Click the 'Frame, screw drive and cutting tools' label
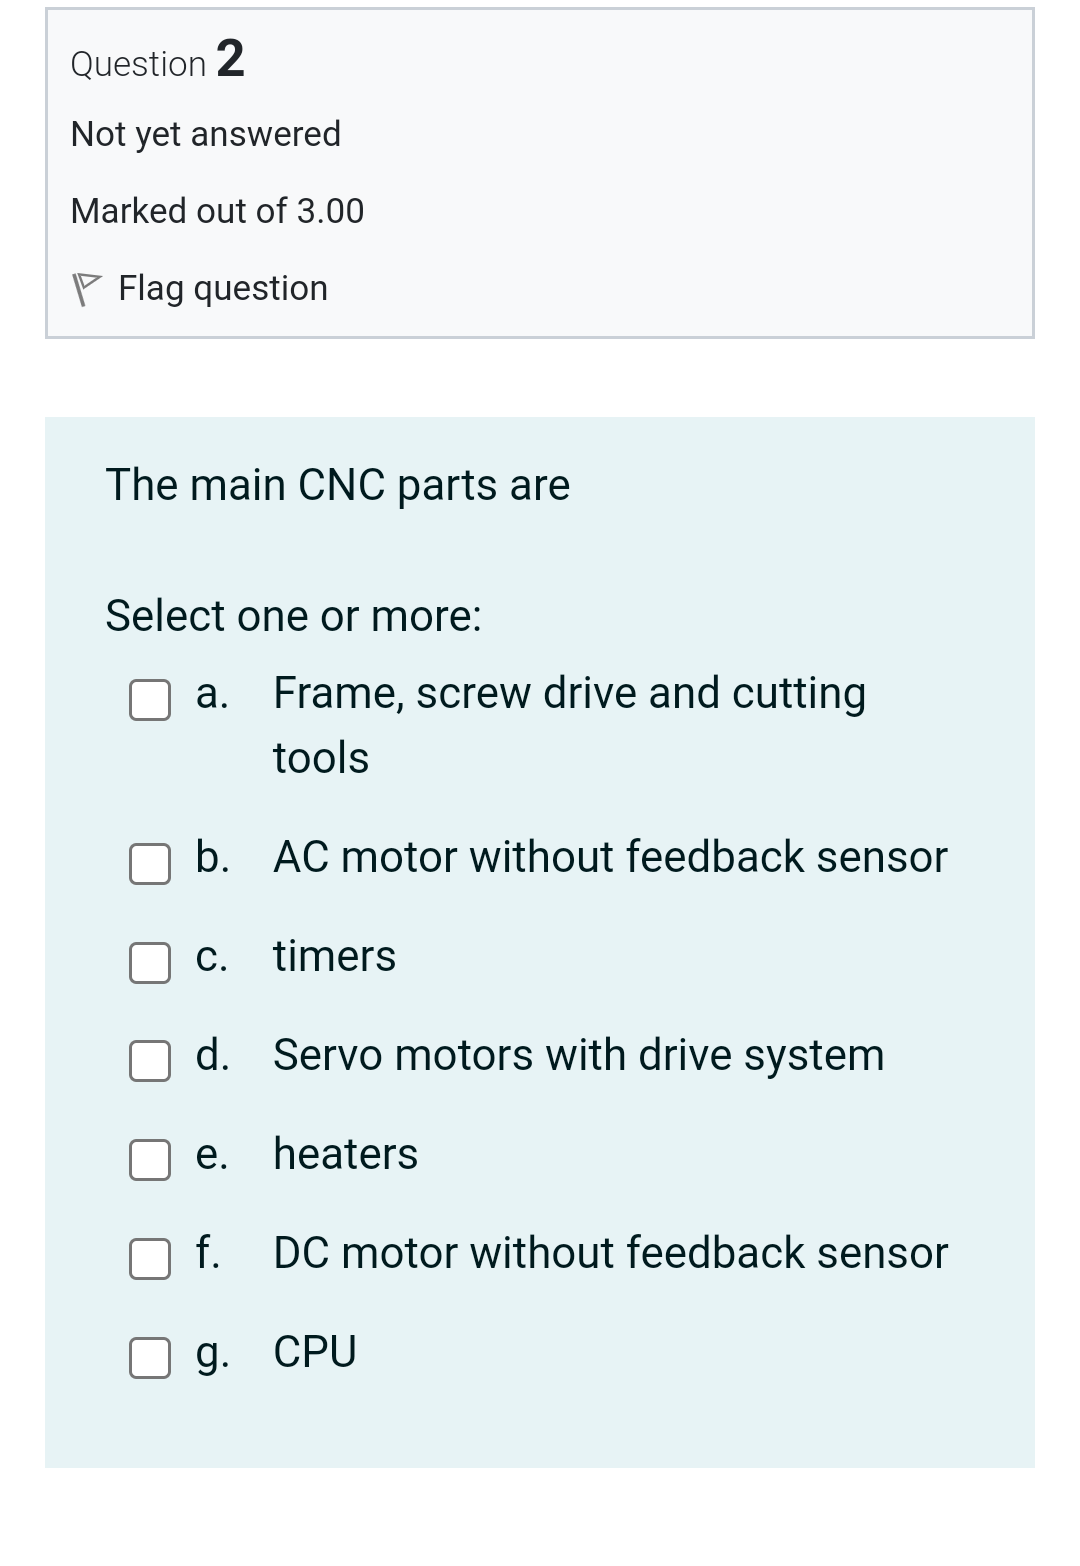 (569, 694)
